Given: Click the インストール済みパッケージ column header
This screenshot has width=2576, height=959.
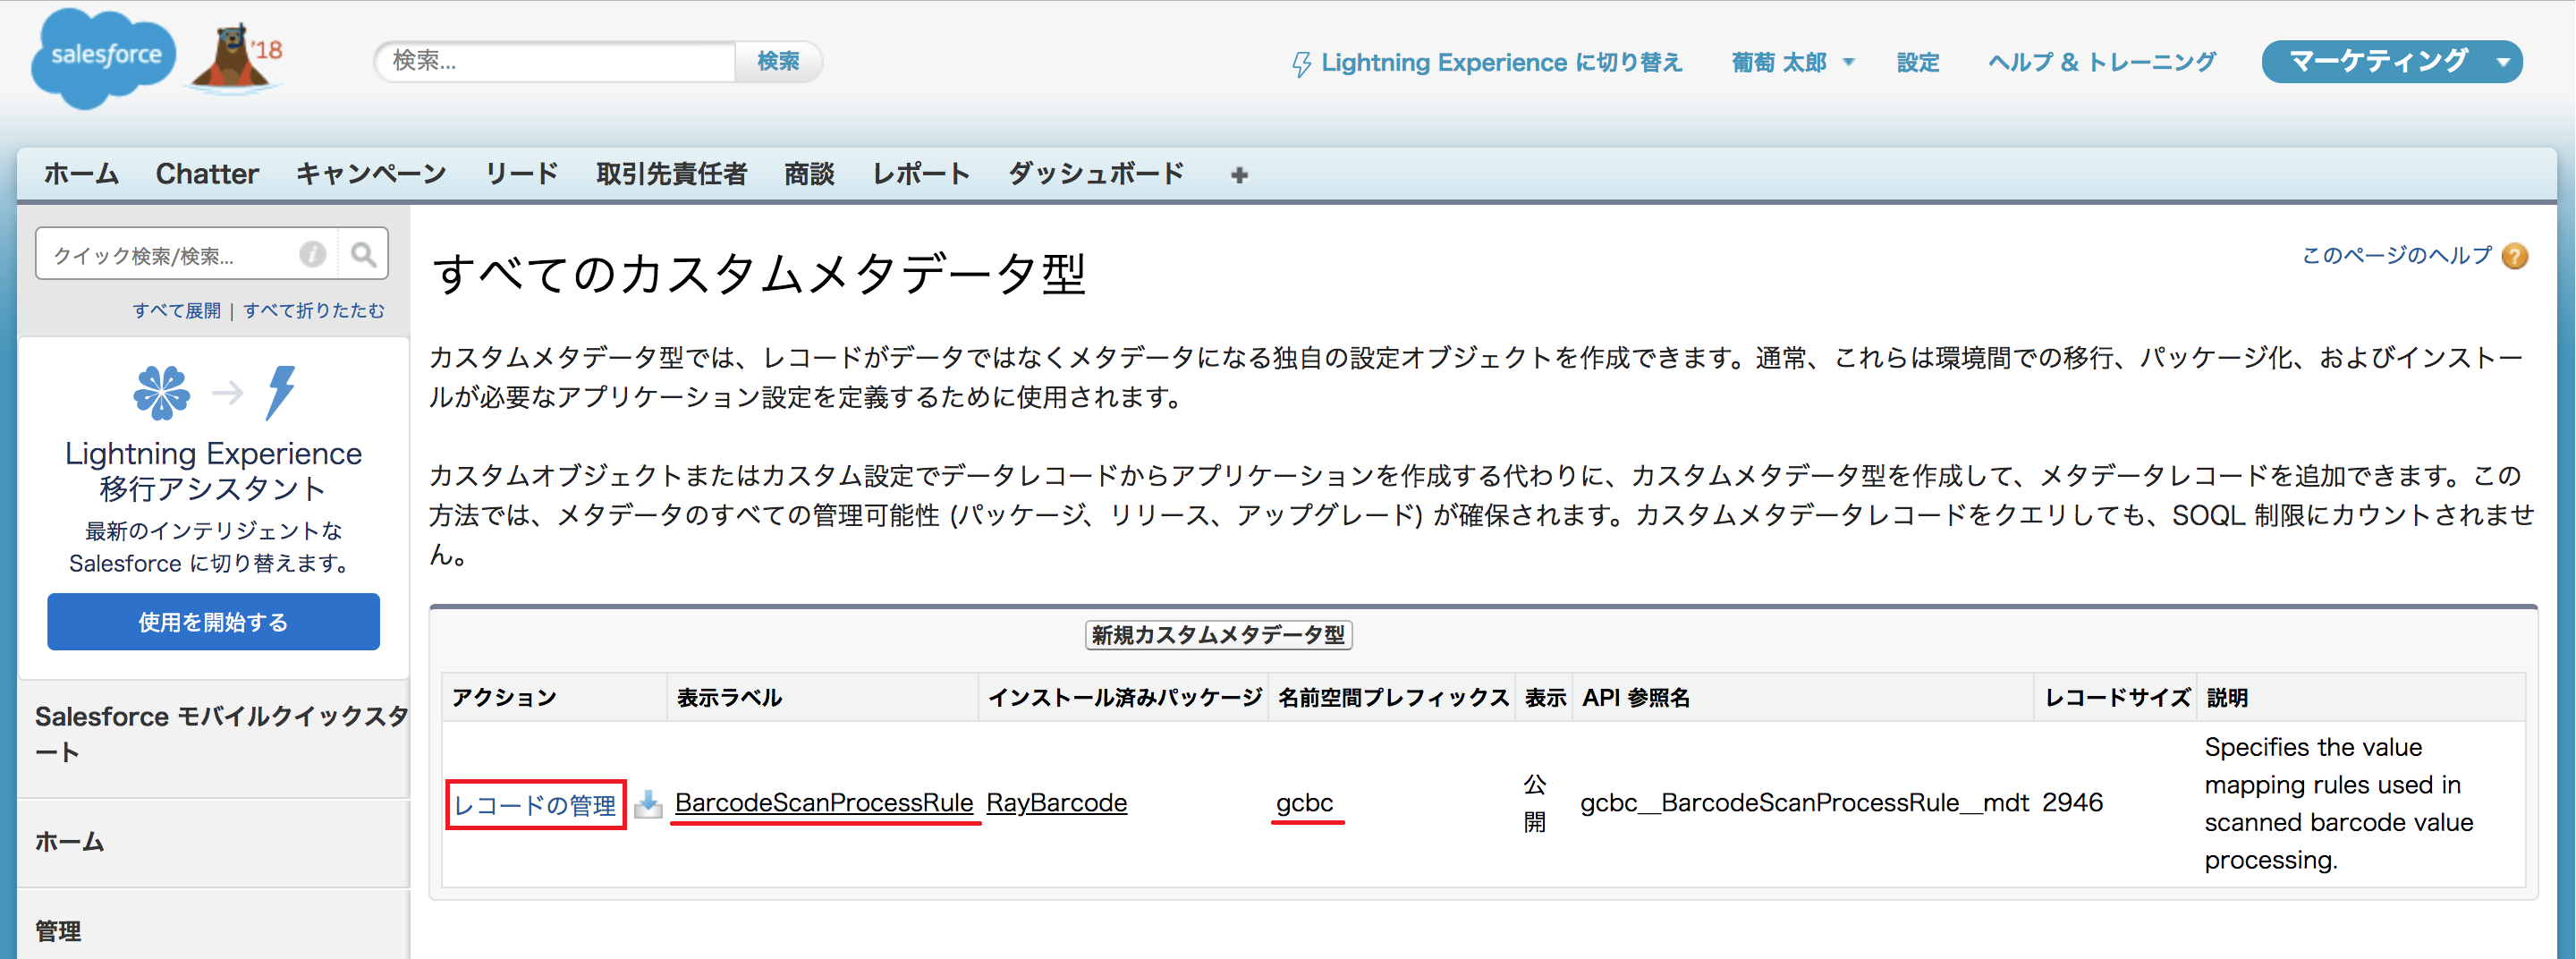Looking at the screenshot, I should click(1124, 698).
